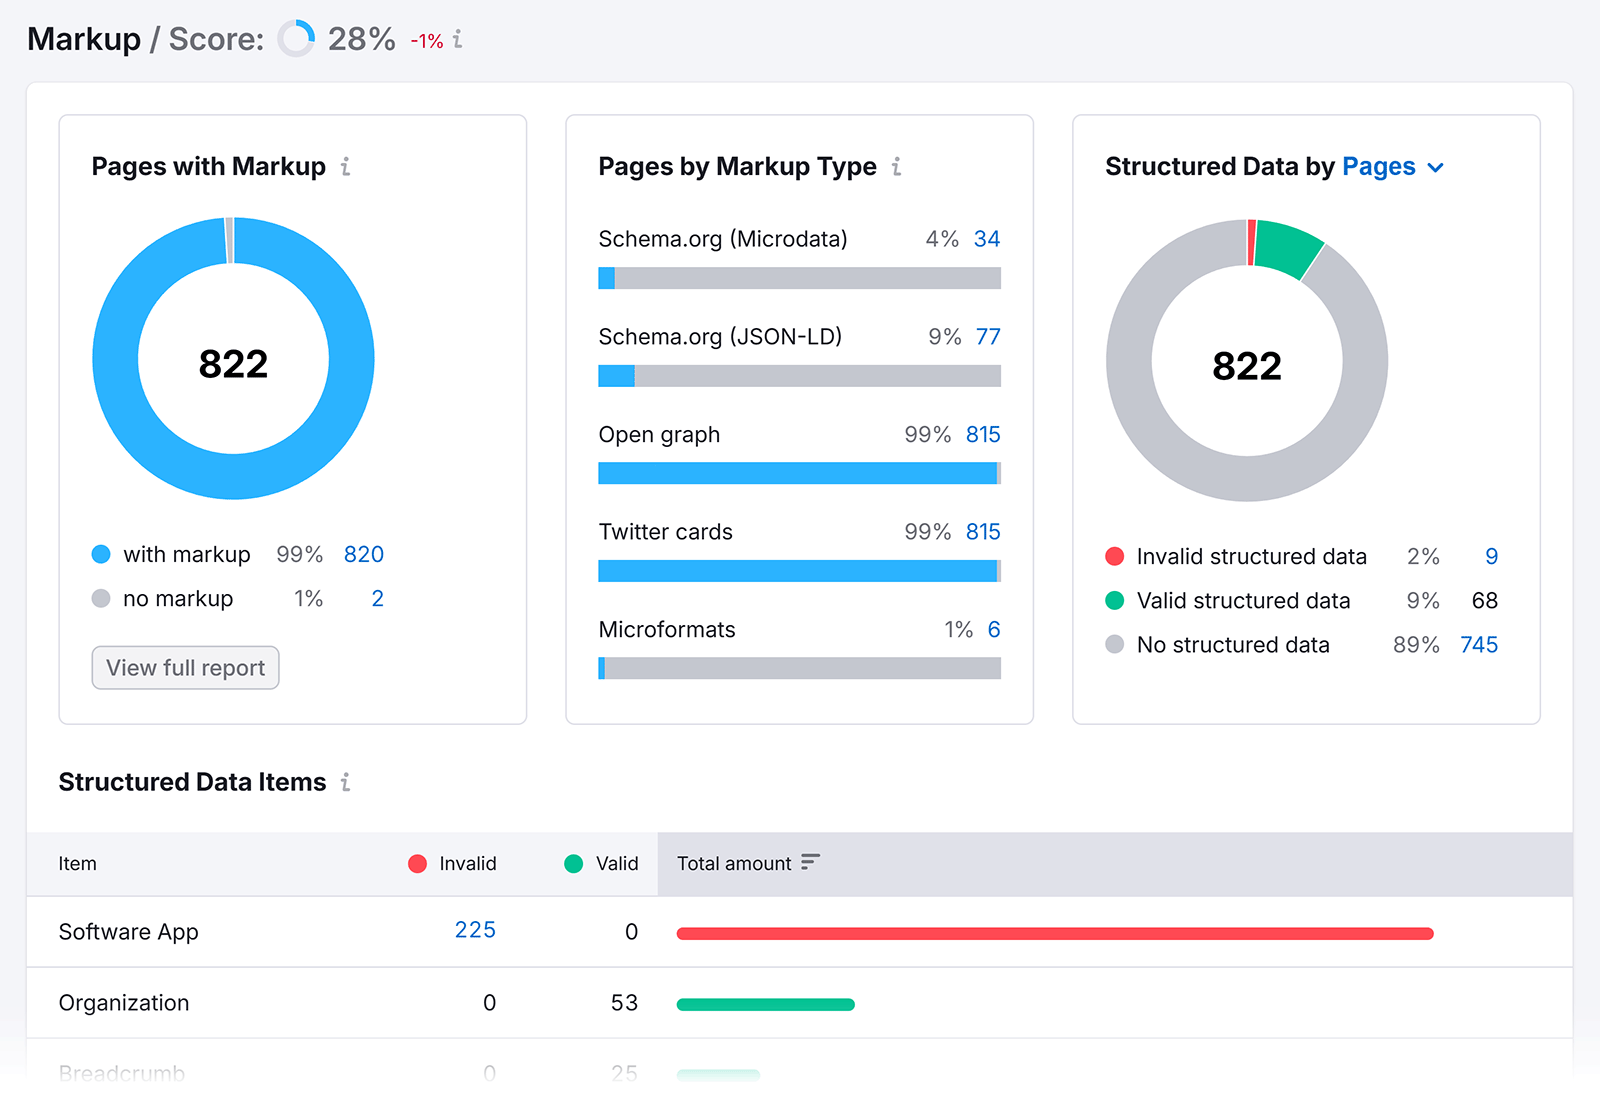
Task: Click the info icon next to Structured Data Items
Action: pos(345,783)
